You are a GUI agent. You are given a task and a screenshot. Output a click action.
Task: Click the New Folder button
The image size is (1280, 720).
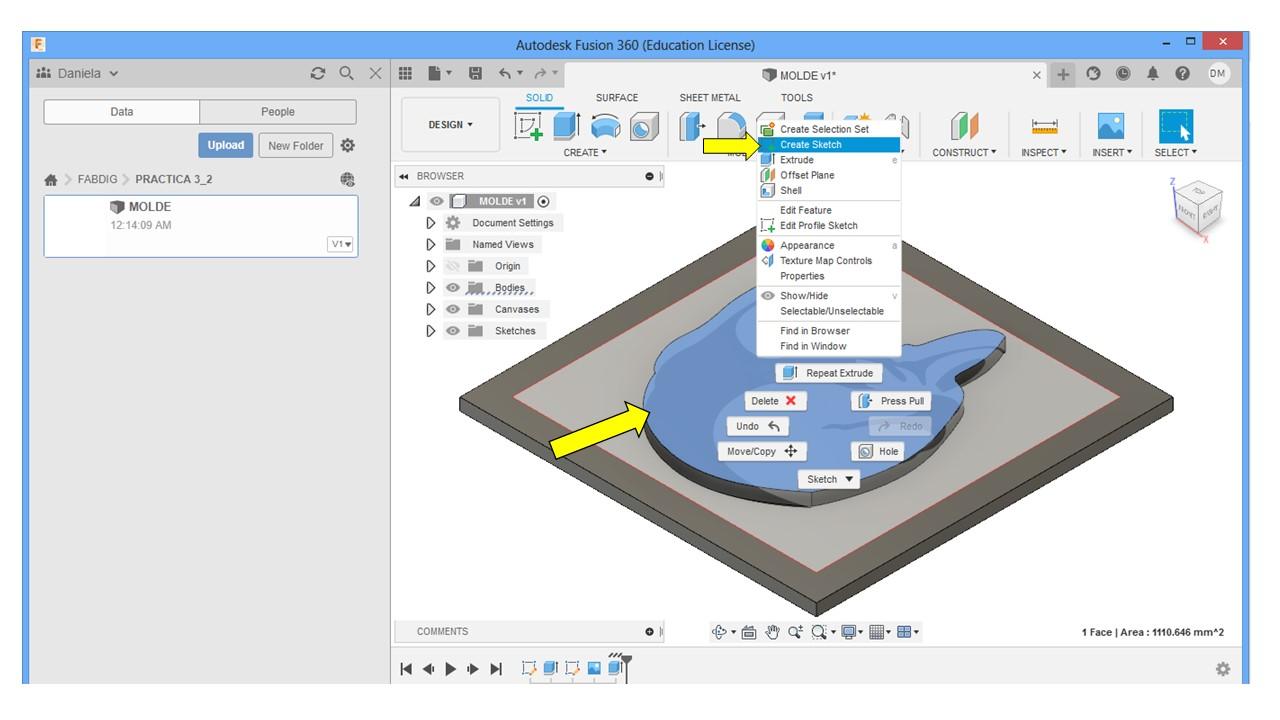click(x=294, y=145)
